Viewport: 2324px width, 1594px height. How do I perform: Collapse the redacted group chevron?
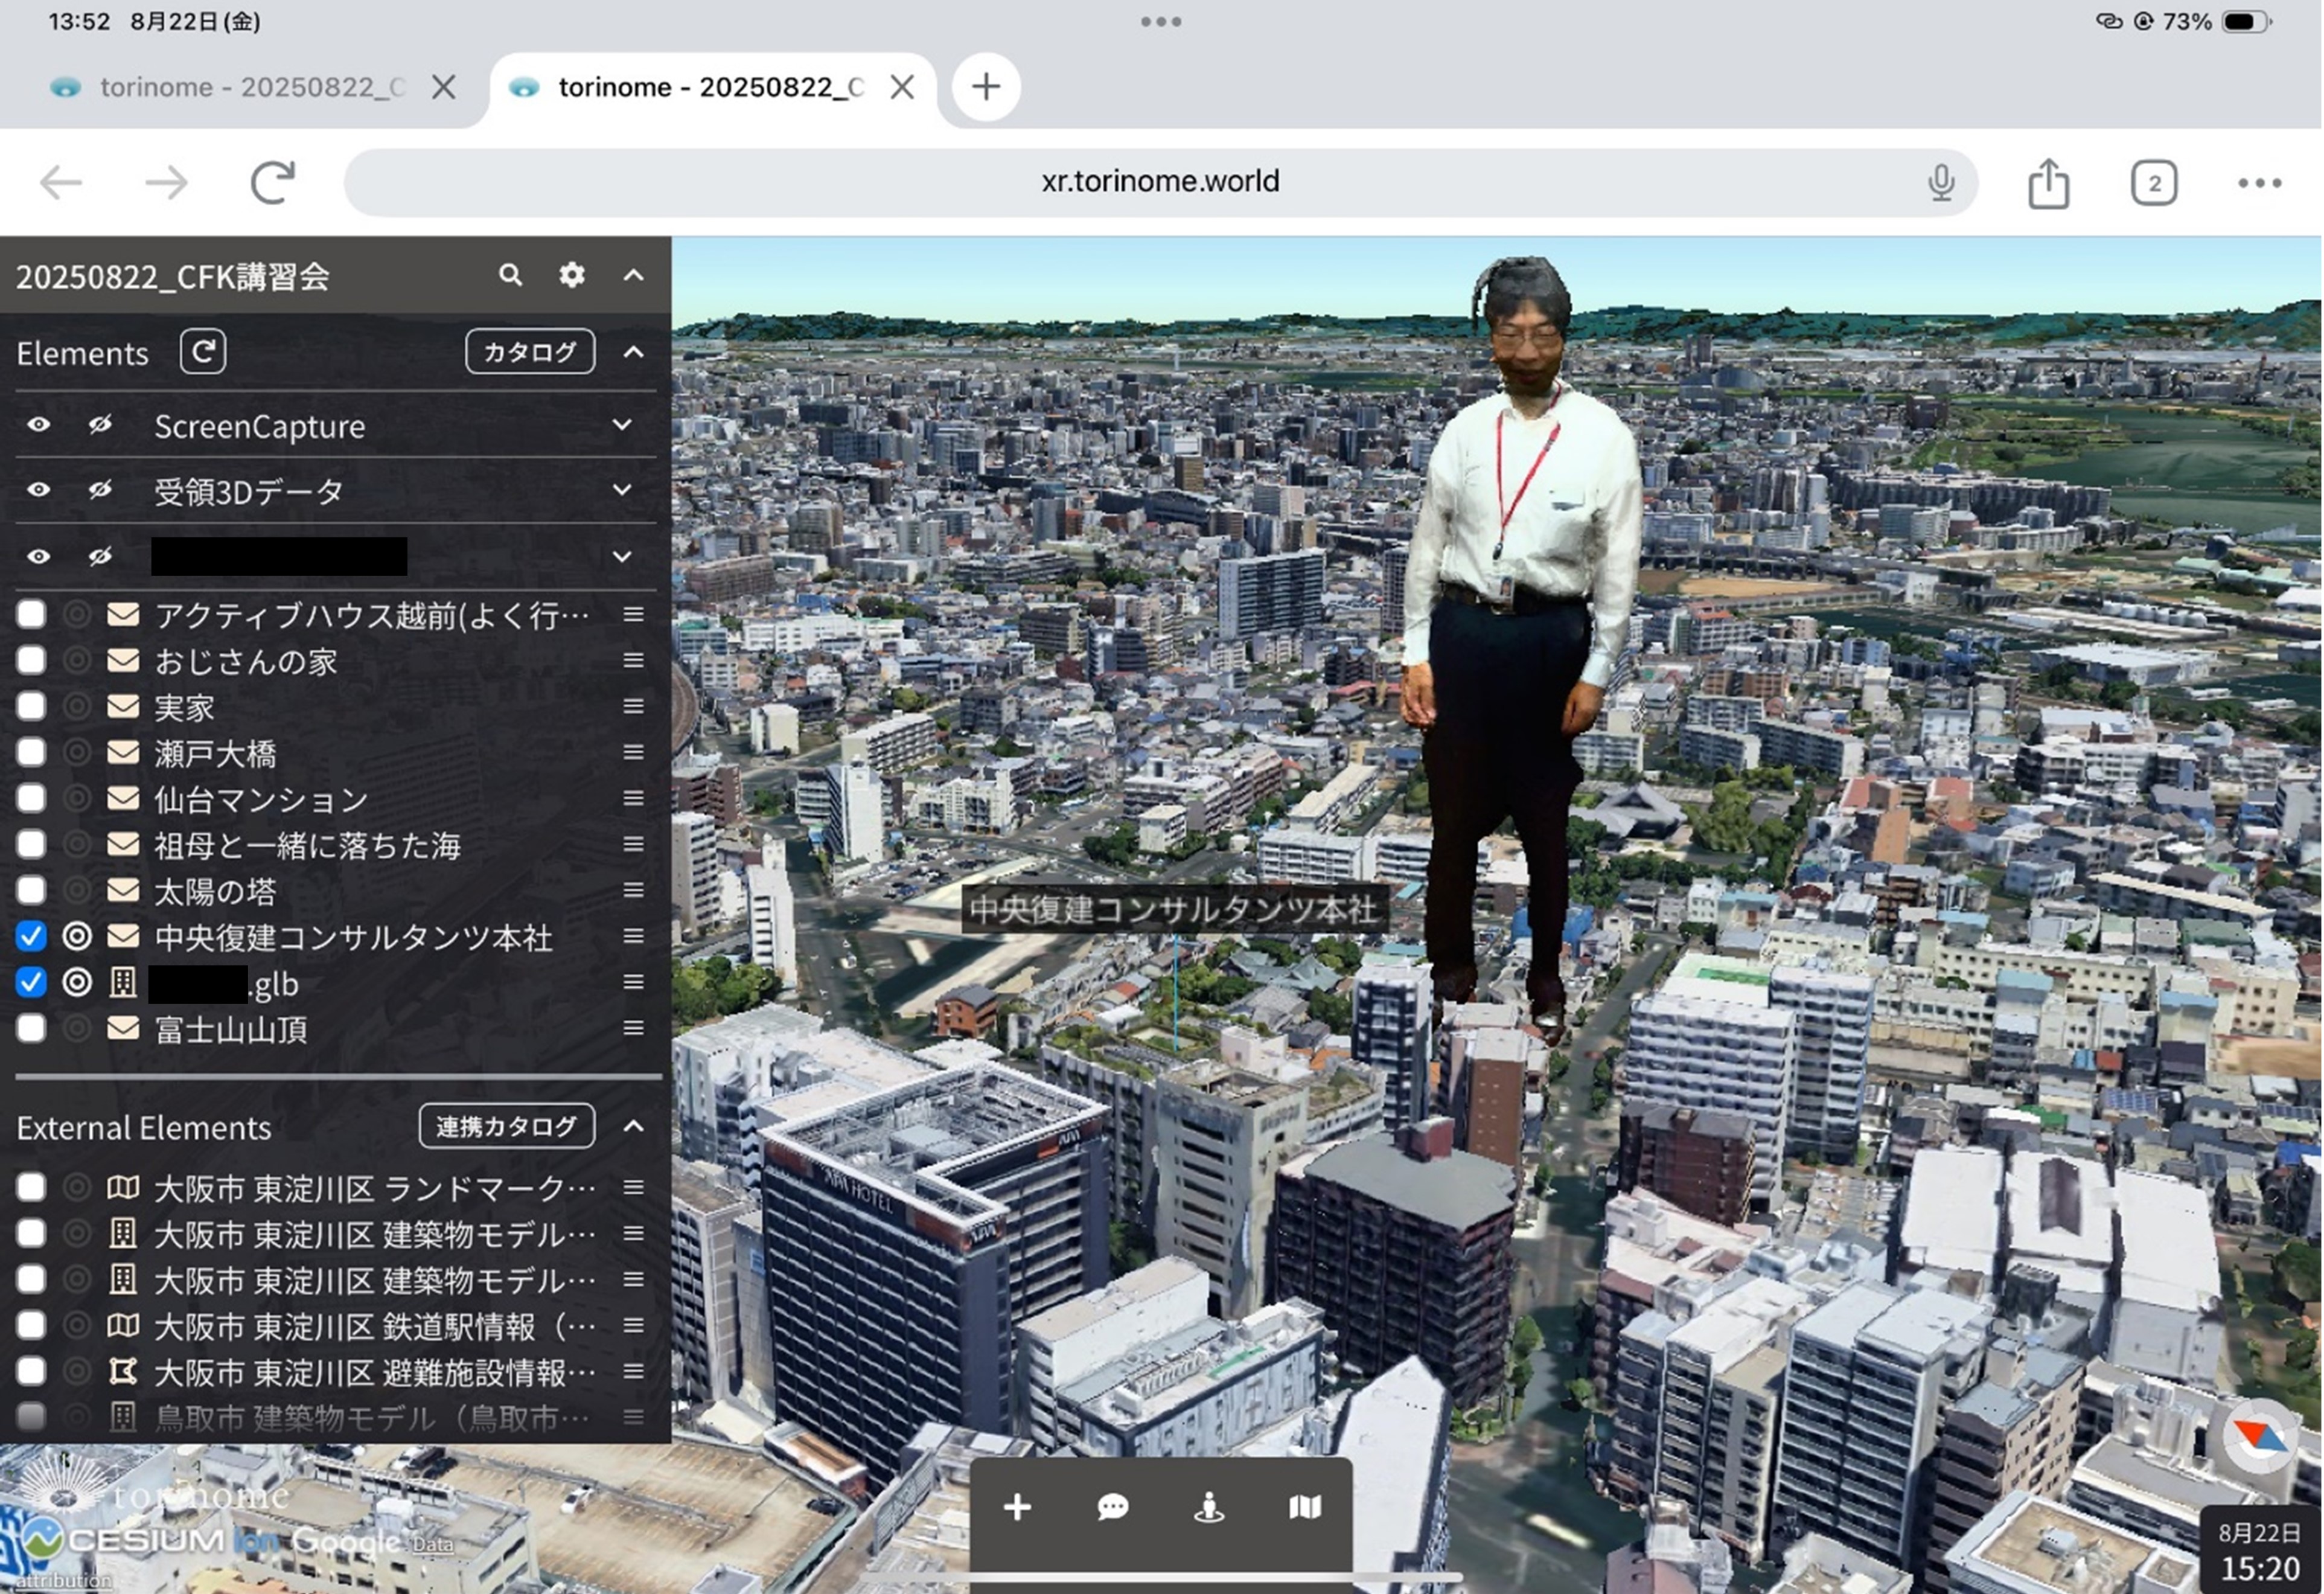point(622,556)
